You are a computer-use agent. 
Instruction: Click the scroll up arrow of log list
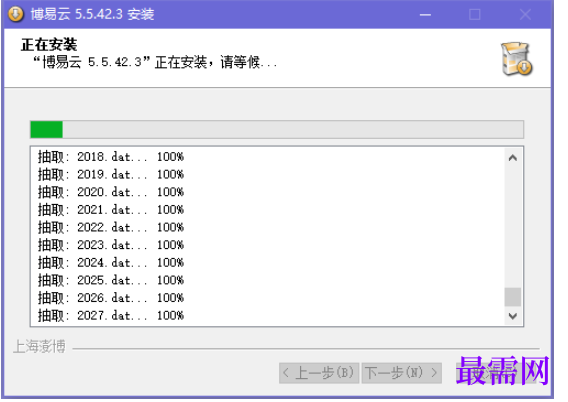(513, 158)
